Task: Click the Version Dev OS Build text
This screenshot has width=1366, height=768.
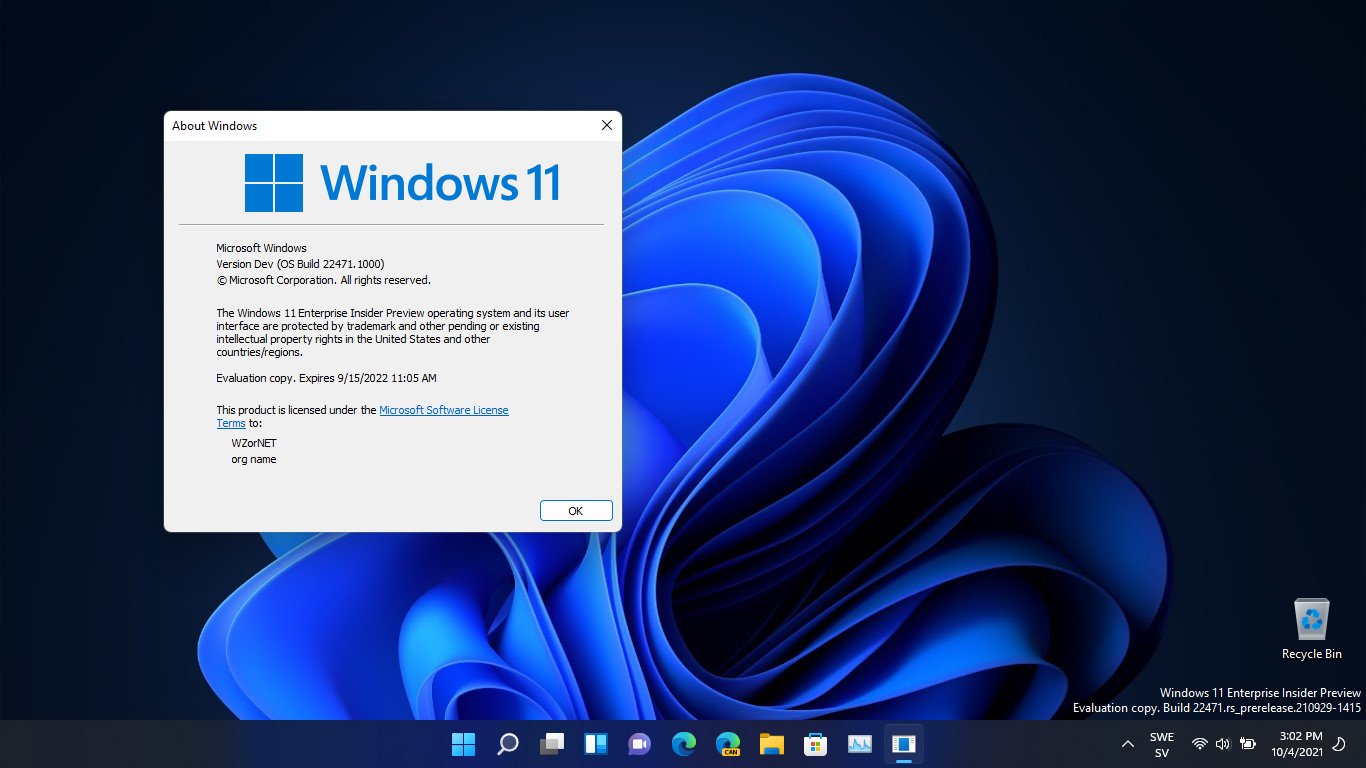Action: (x=300, y=264)
